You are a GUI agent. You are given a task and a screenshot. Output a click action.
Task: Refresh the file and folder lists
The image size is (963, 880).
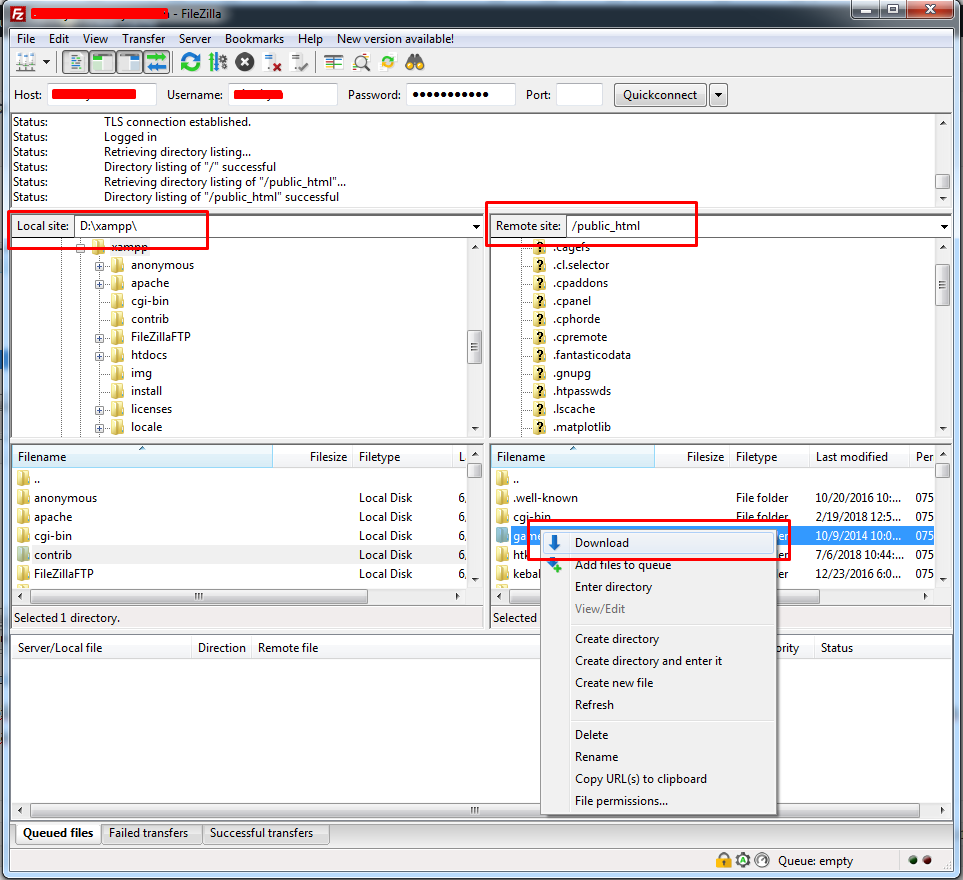pyautogui.click(x=190, y=63)
